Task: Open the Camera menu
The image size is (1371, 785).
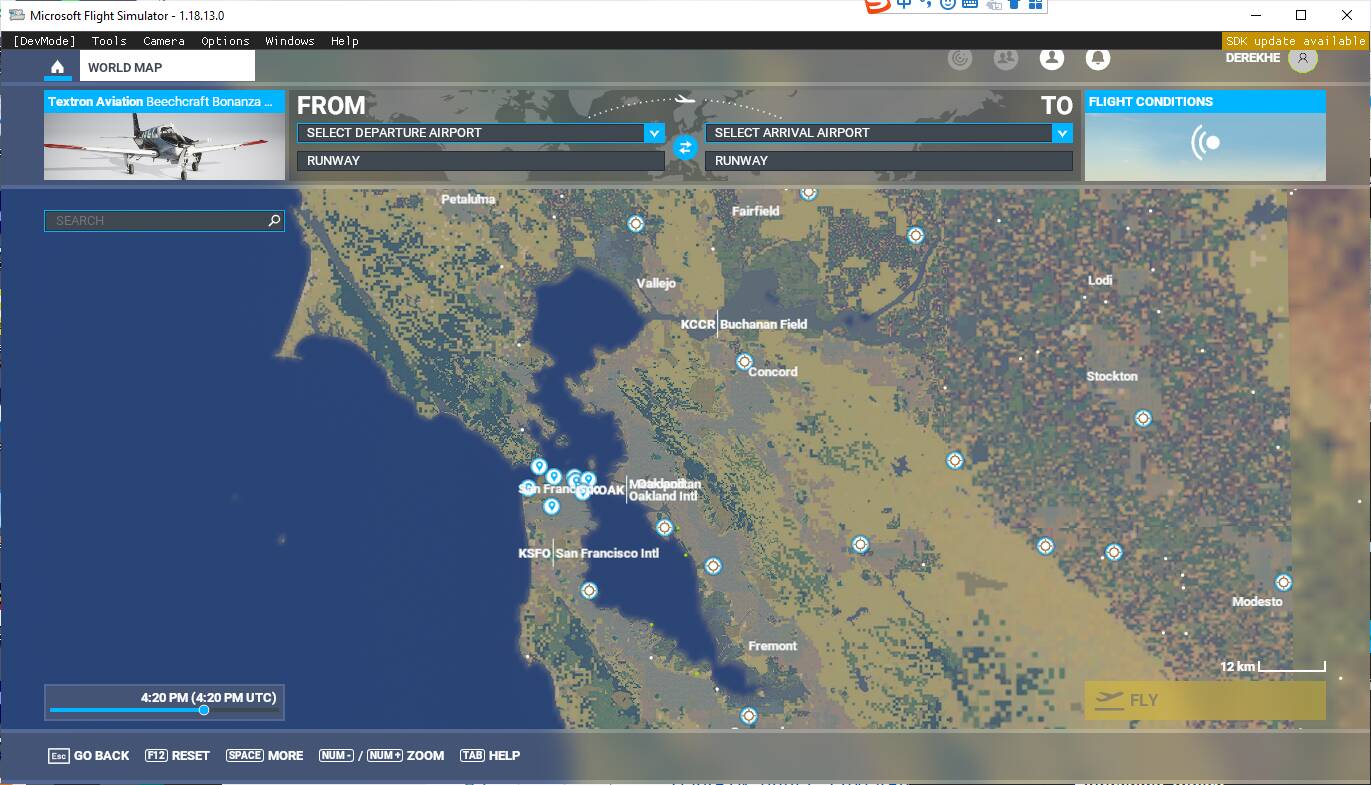Action: pos(163,41)
